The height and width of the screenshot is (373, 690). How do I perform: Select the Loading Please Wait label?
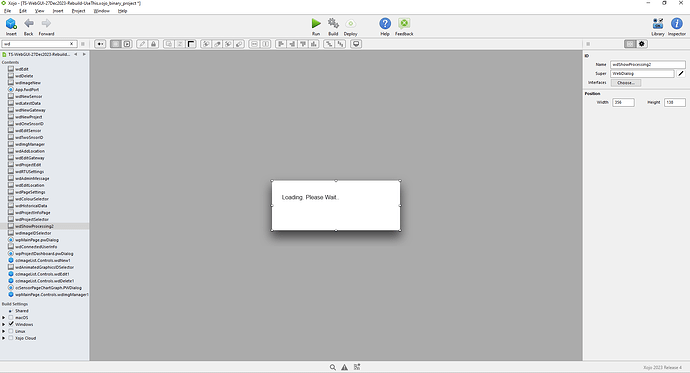(311, 197)
